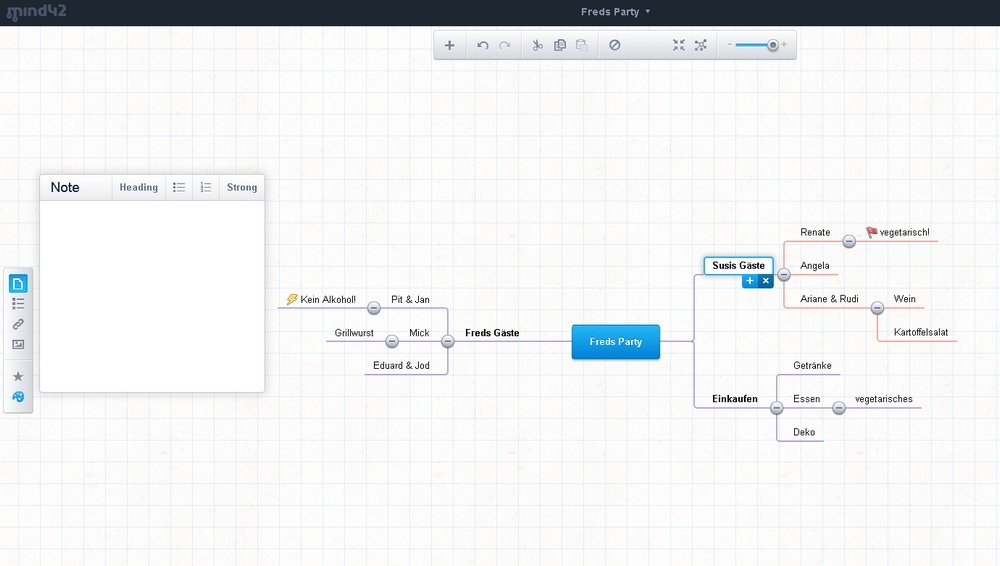Collapse the Mick branch
The image size is (1000, 566).
pos(392,341)
